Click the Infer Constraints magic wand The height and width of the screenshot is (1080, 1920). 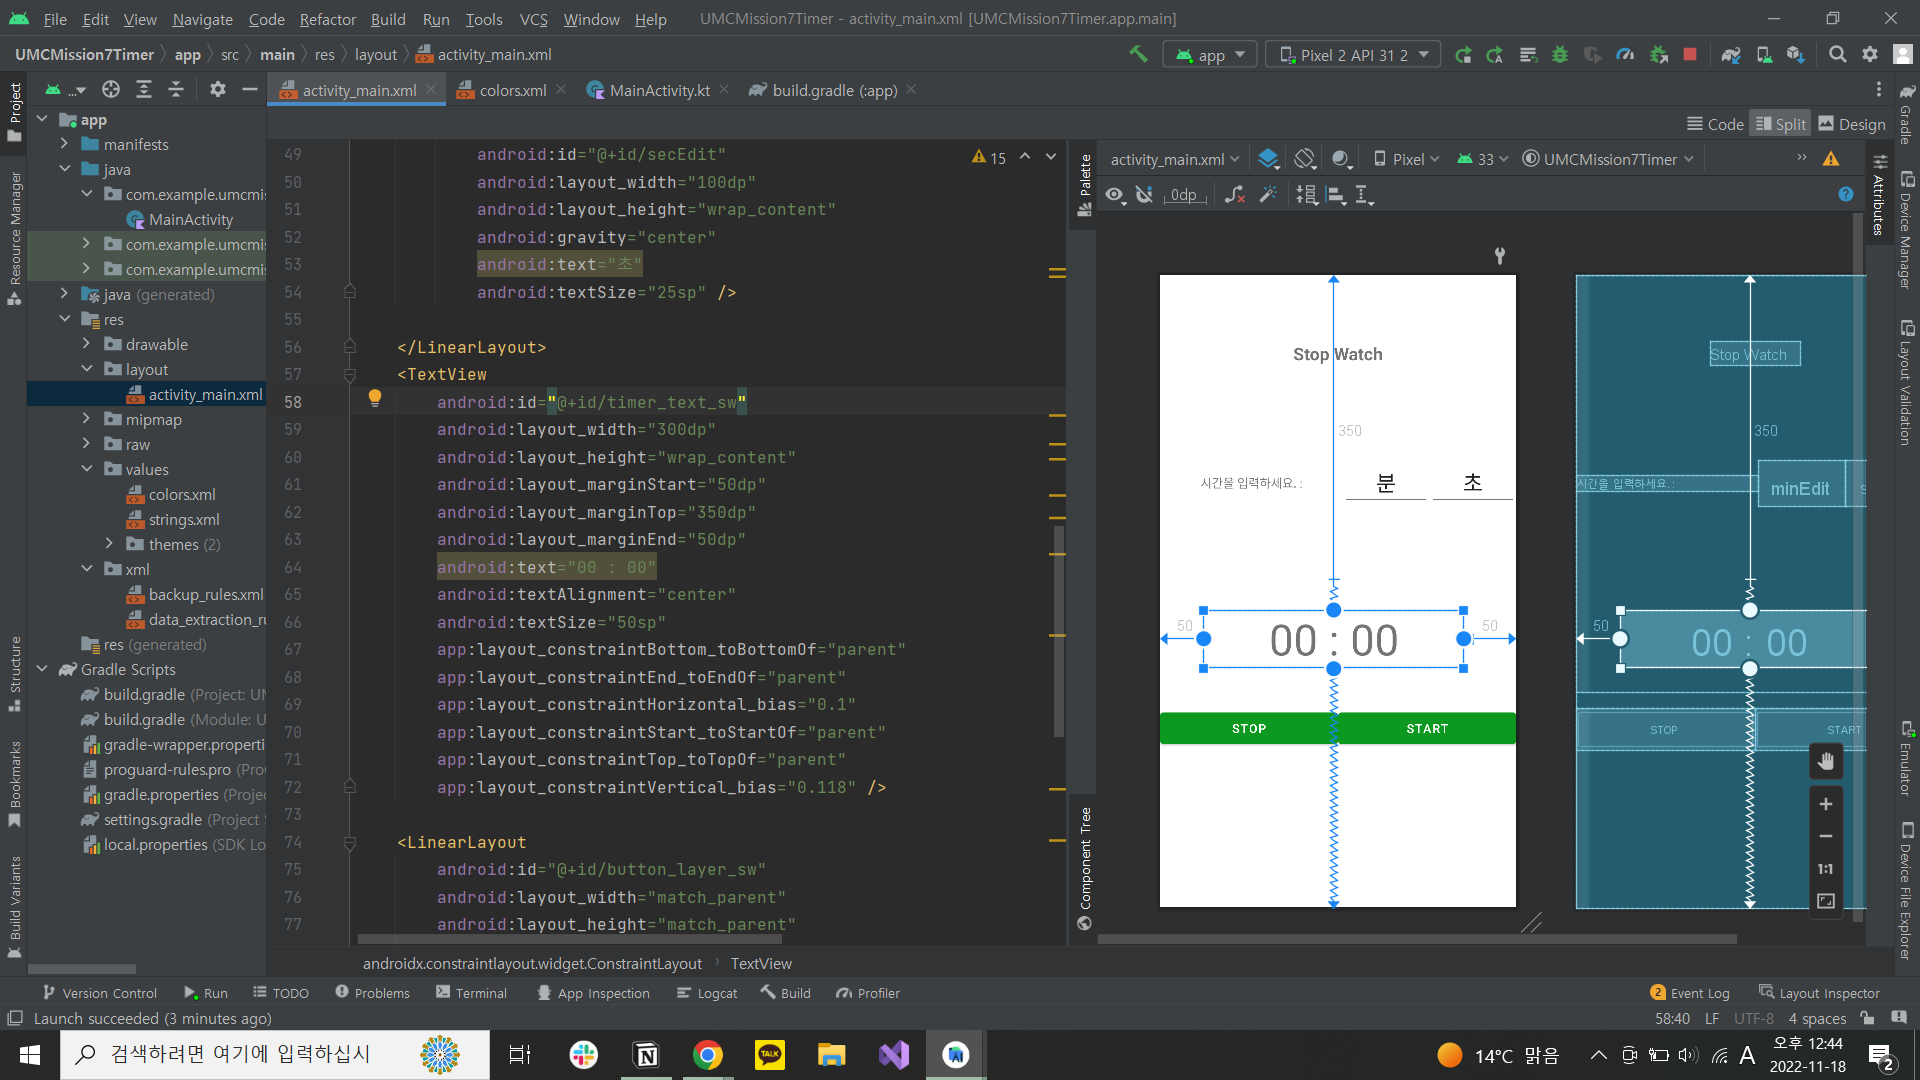coord(1268,195)
